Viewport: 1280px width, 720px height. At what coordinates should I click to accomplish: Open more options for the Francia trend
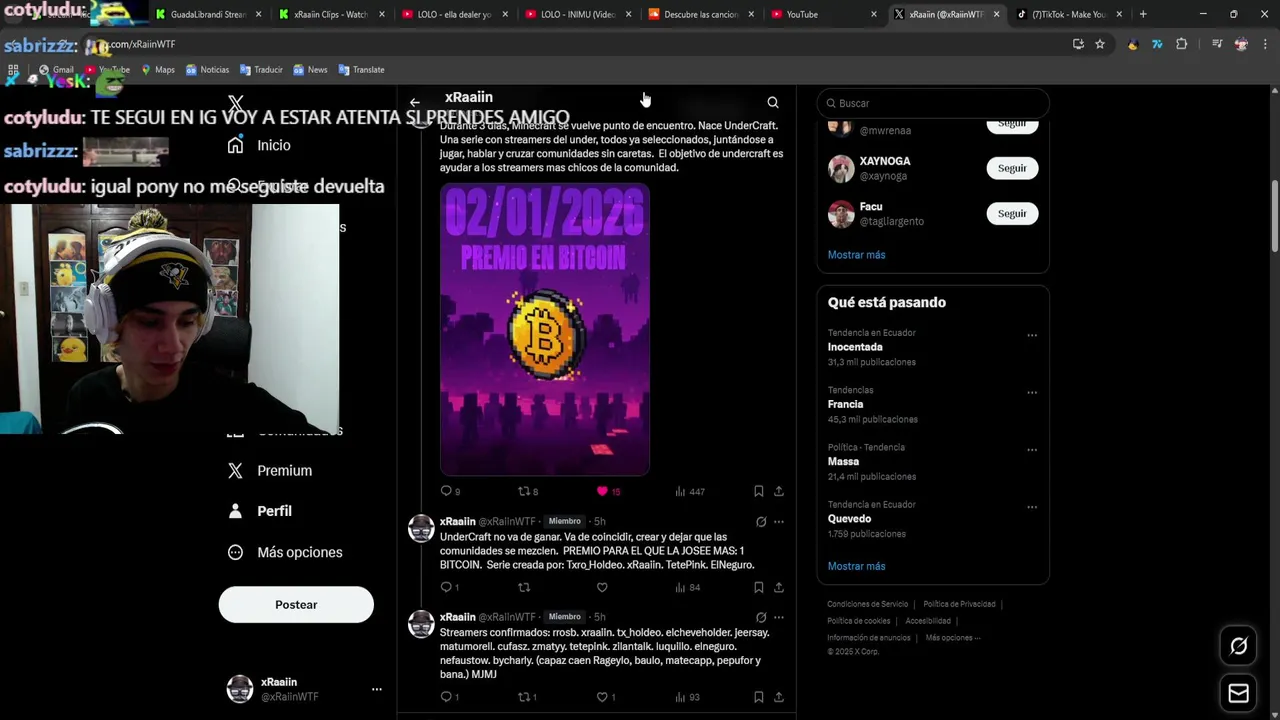pos(1032,393)
